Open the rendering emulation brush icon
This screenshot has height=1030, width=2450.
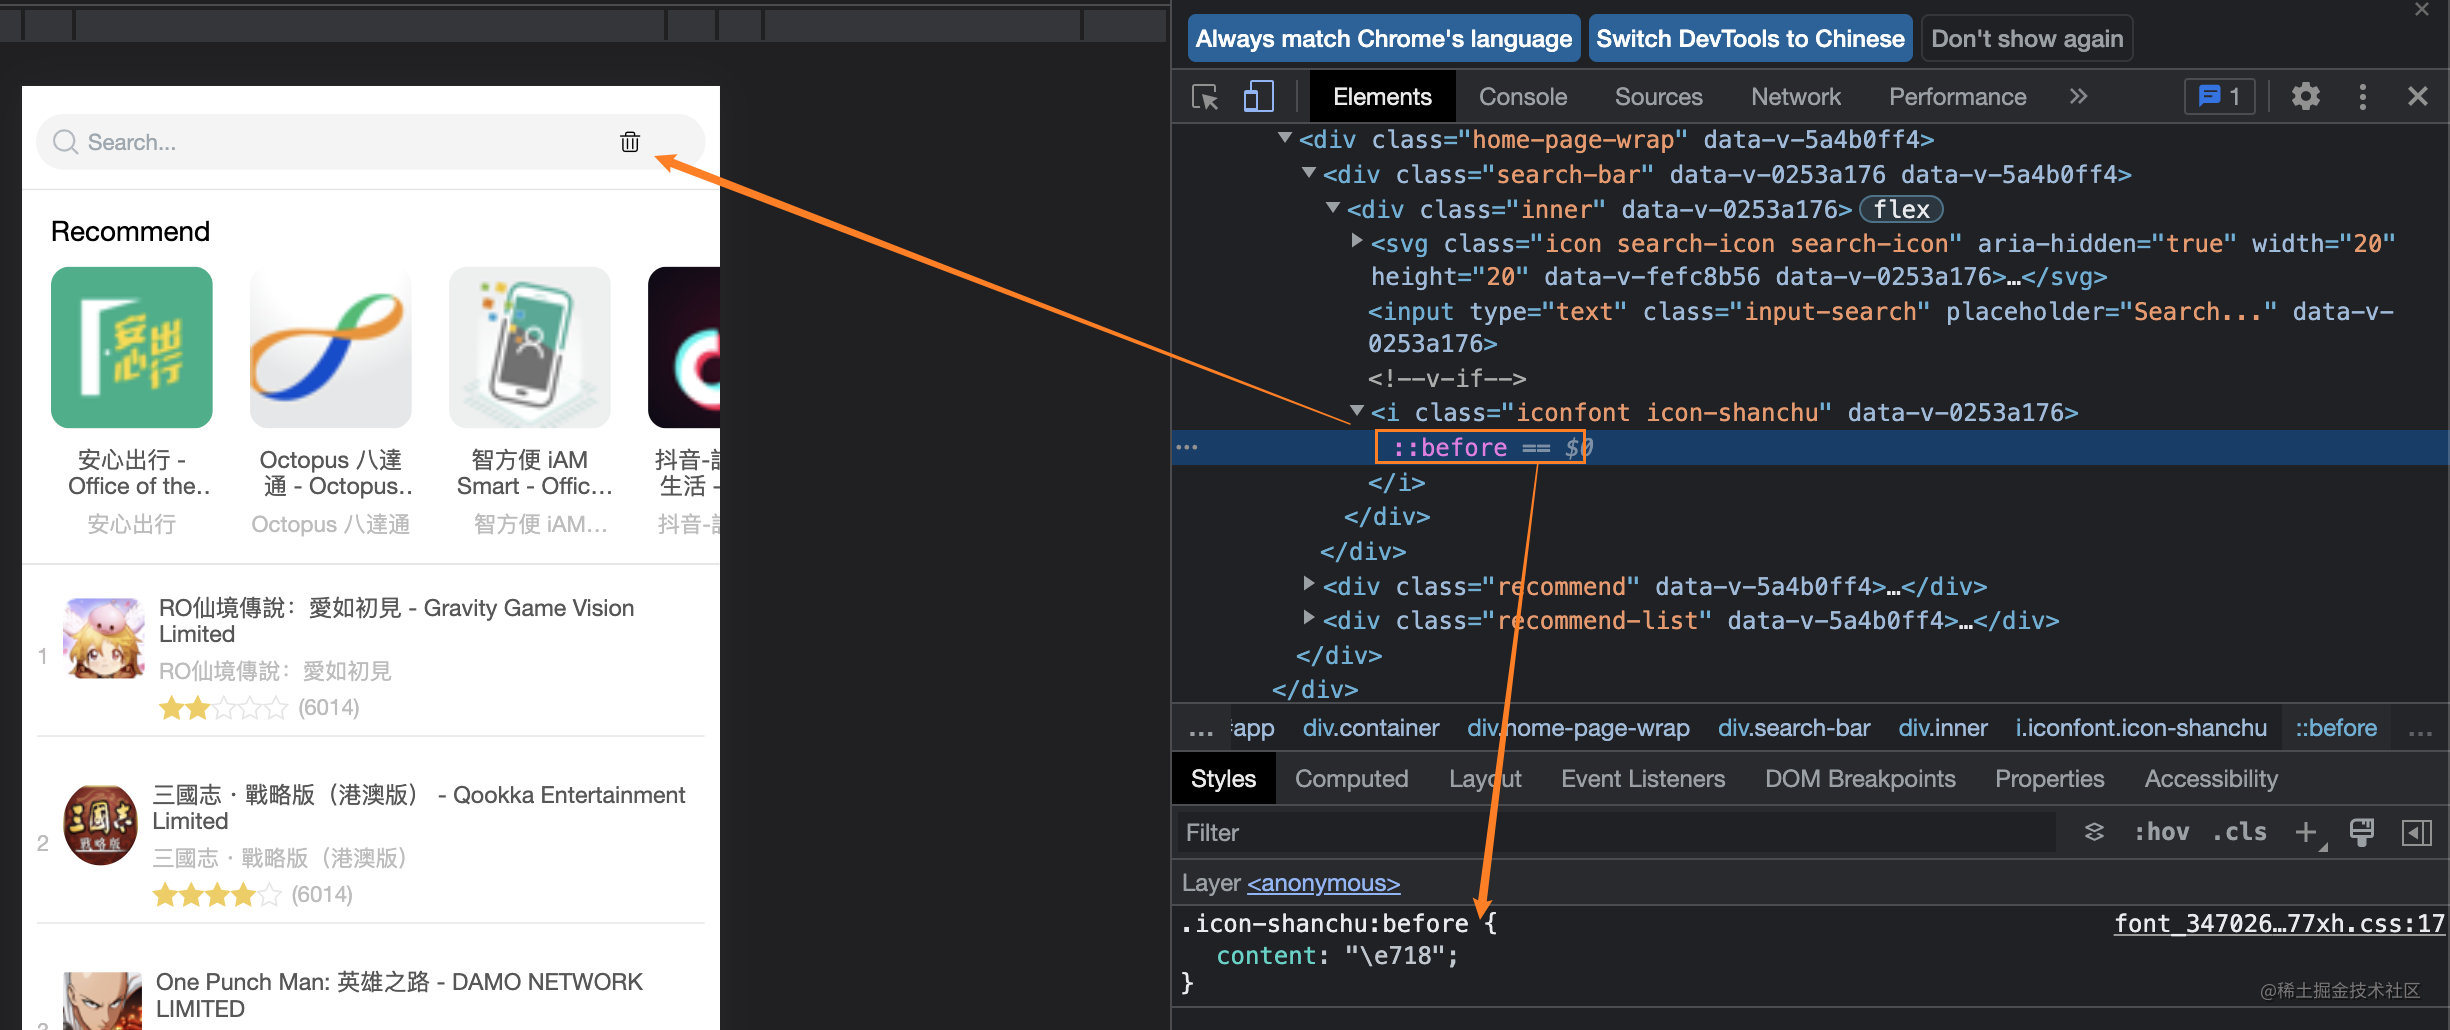[2363, 831]
